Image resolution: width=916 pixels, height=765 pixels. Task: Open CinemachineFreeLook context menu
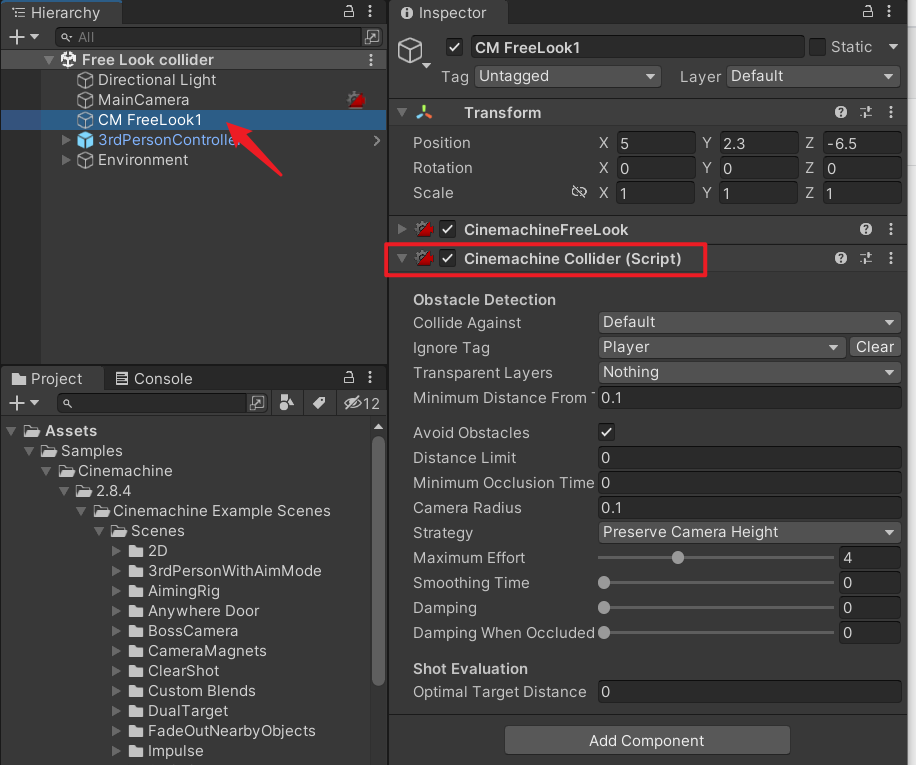(891, 230)
